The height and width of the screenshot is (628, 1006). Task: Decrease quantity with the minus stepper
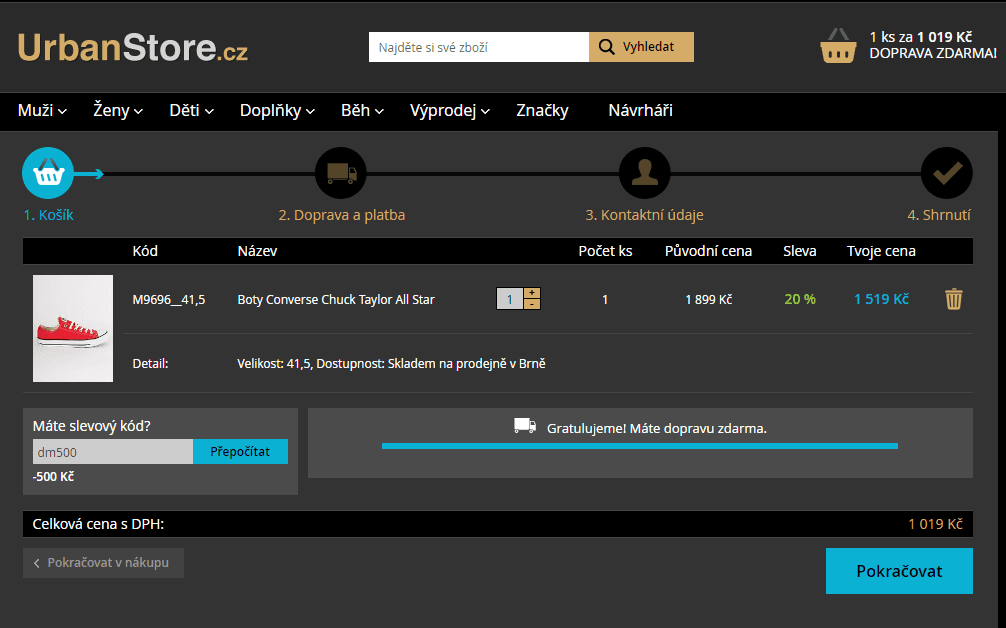click(532, 304)
